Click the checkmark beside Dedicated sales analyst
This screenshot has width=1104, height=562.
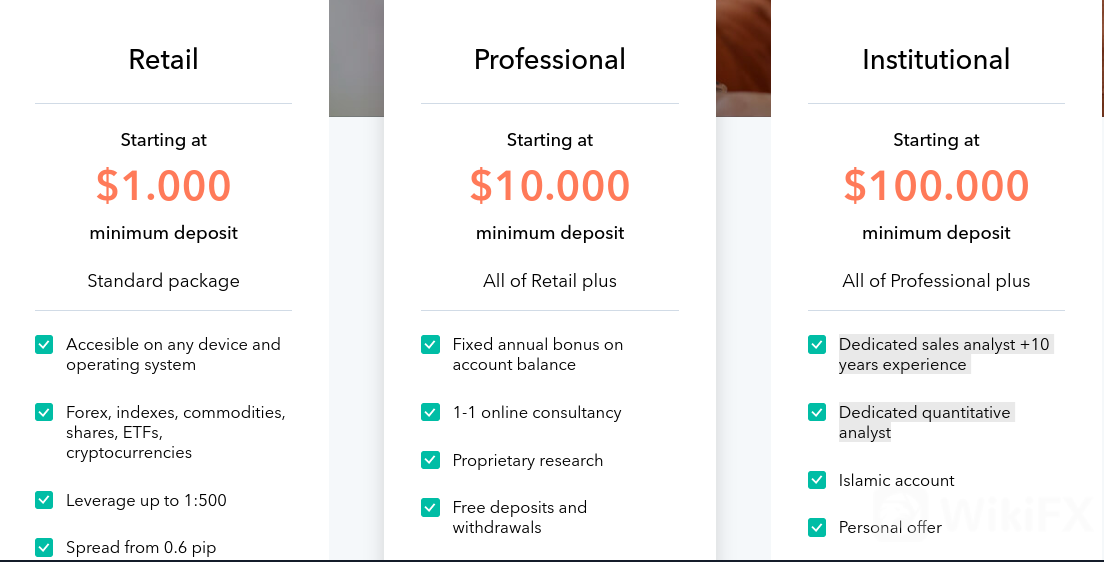click(x=817, y=344)
